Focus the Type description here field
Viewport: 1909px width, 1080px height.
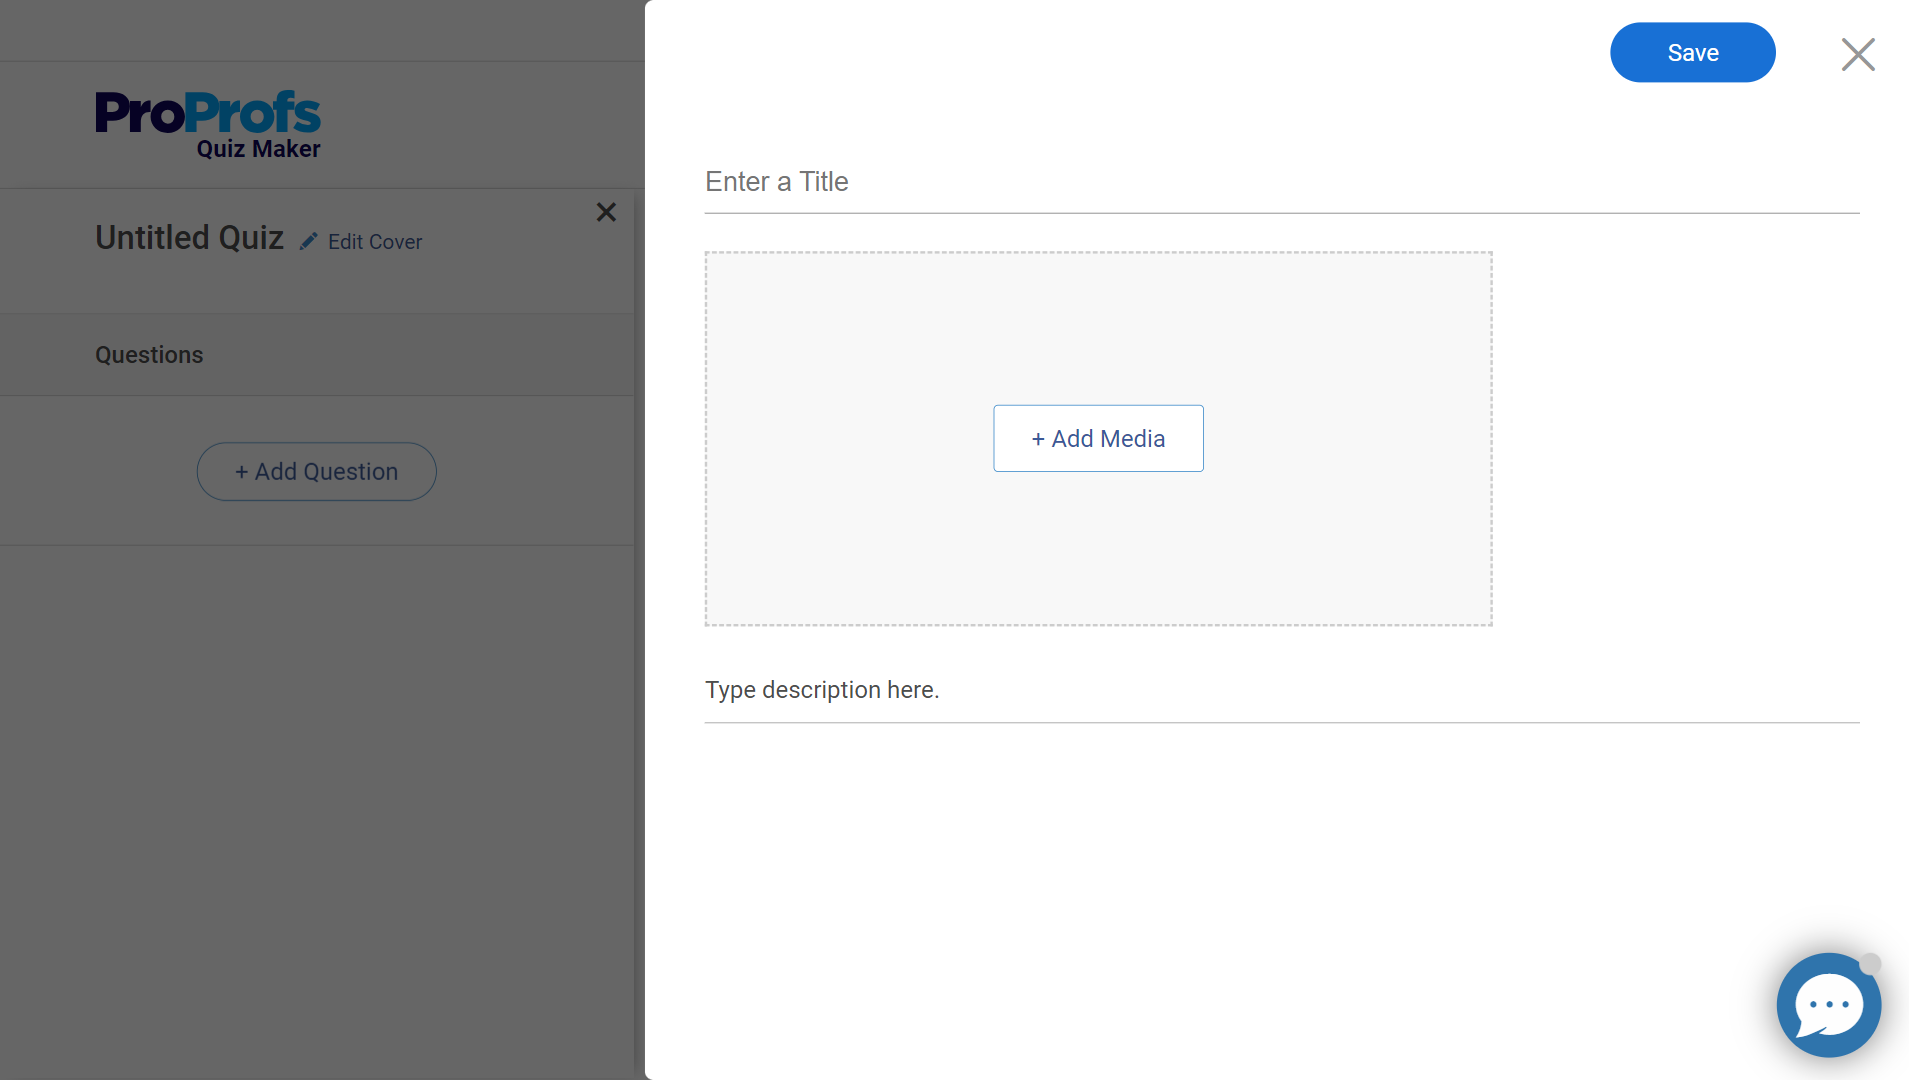click(1281, 690)
